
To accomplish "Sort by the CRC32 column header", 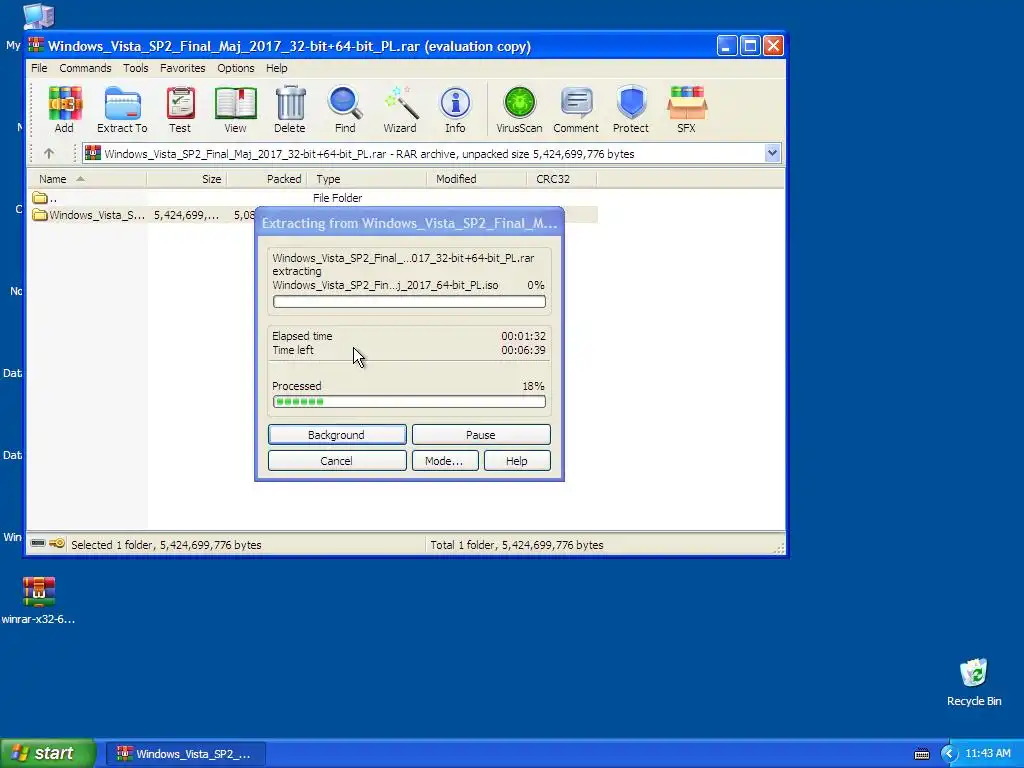I will click(x=561, y=179).
